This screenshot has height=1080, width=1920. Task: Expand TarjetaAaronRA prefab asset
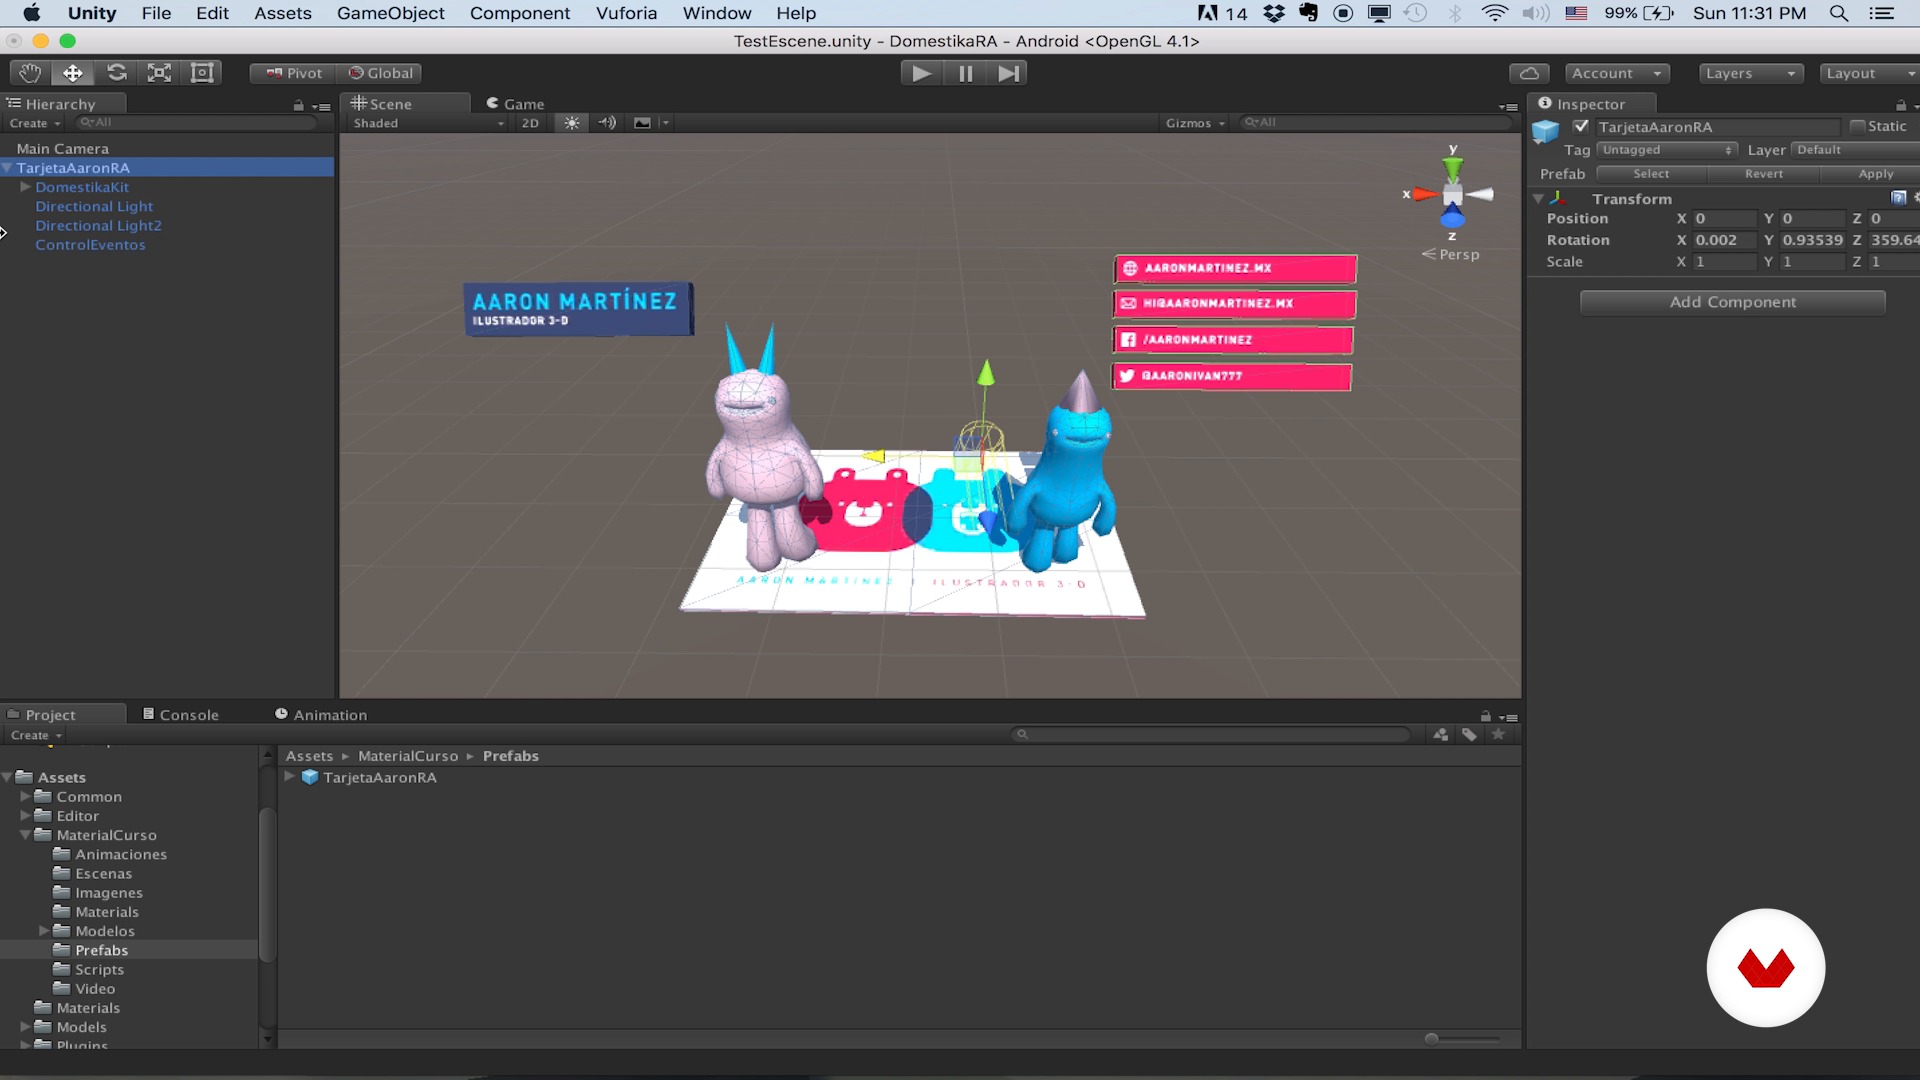(290, 777)
